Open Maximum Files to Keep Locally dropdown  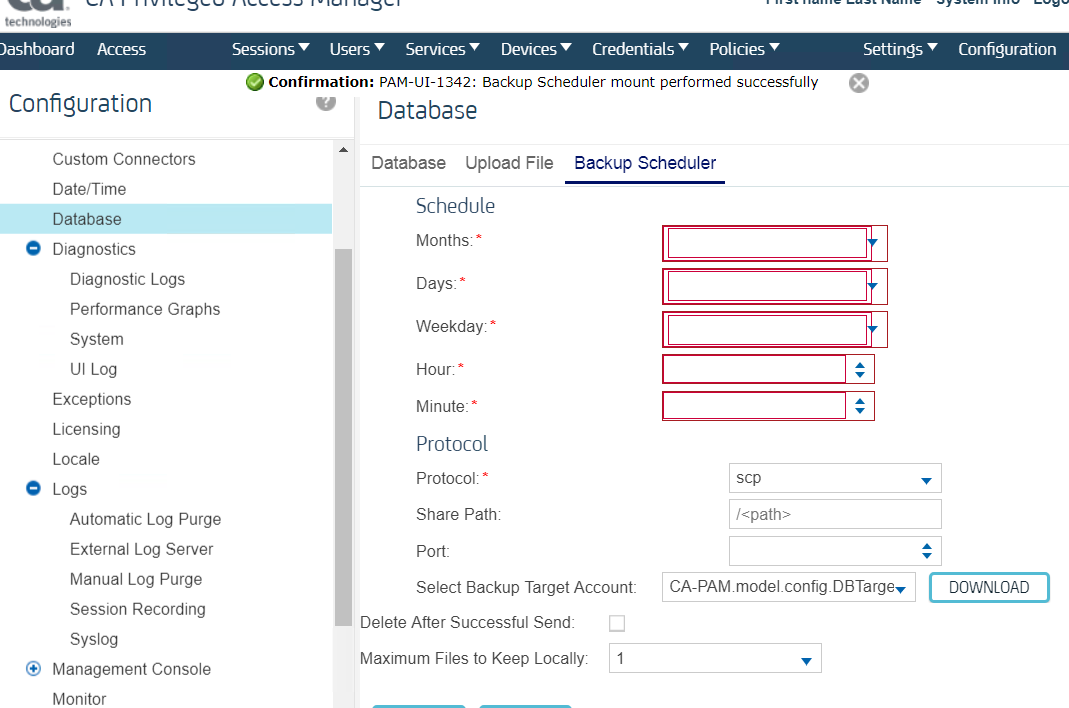pos(806,660)
